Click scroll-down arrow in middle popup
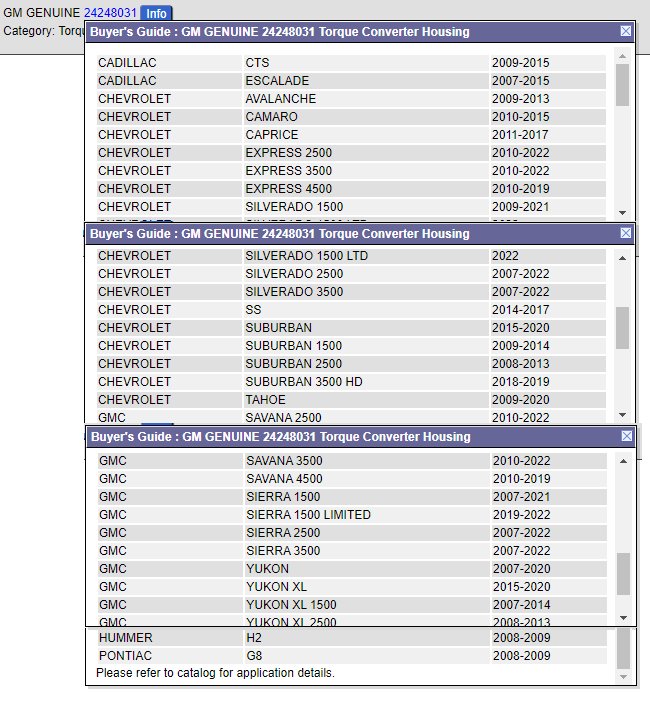 click(x=622, y=415)
